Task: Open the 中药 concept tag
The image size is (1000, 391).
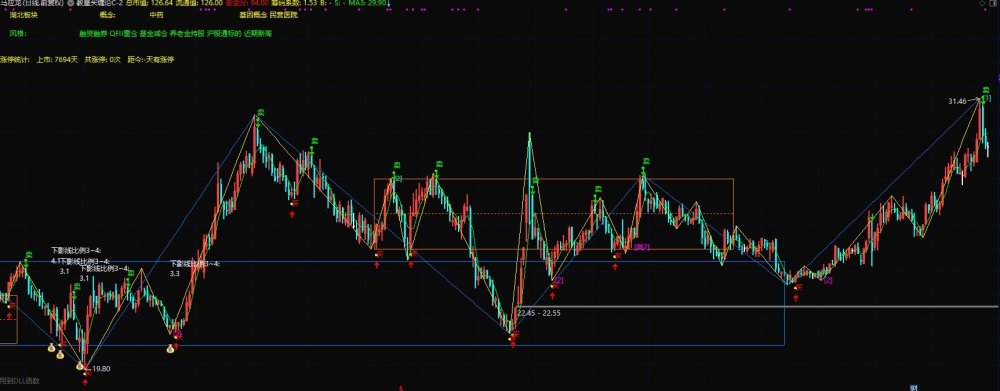Action: click(x=156, y=15)
